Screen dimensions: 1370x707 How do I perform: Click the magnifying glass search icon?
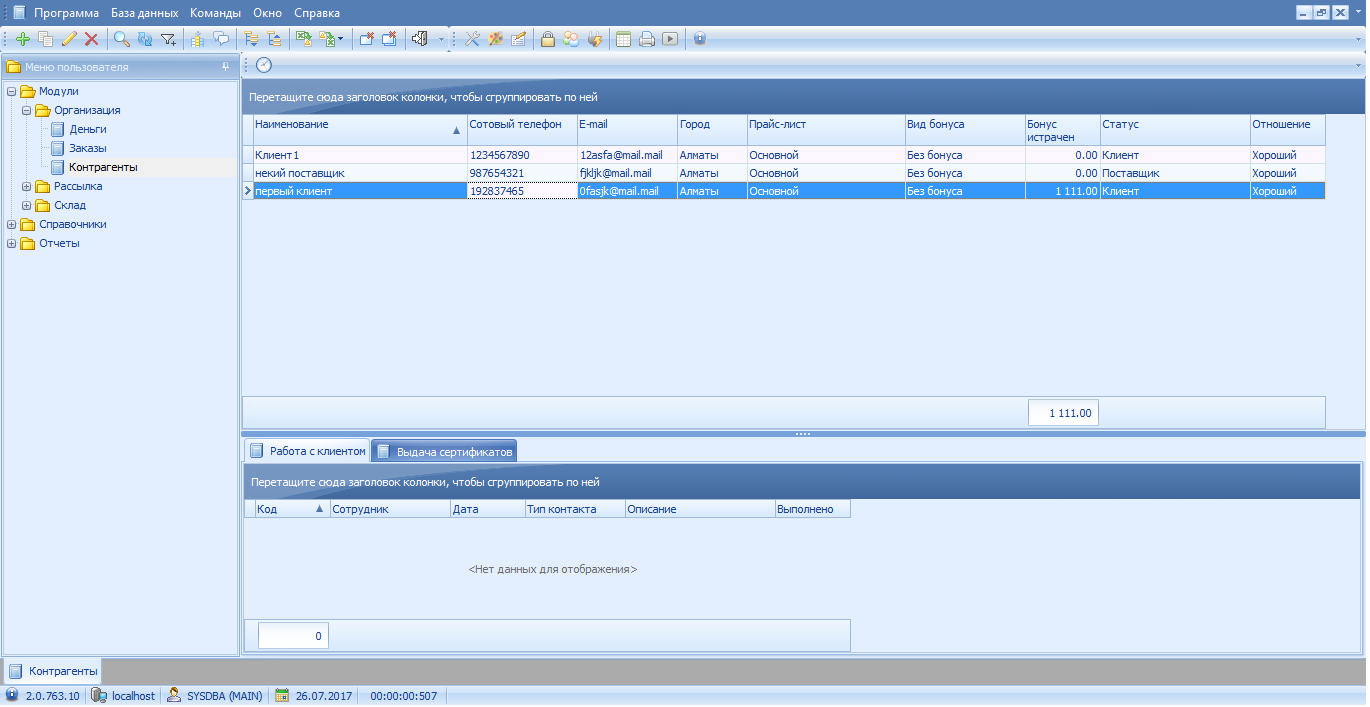coord(121,39)
